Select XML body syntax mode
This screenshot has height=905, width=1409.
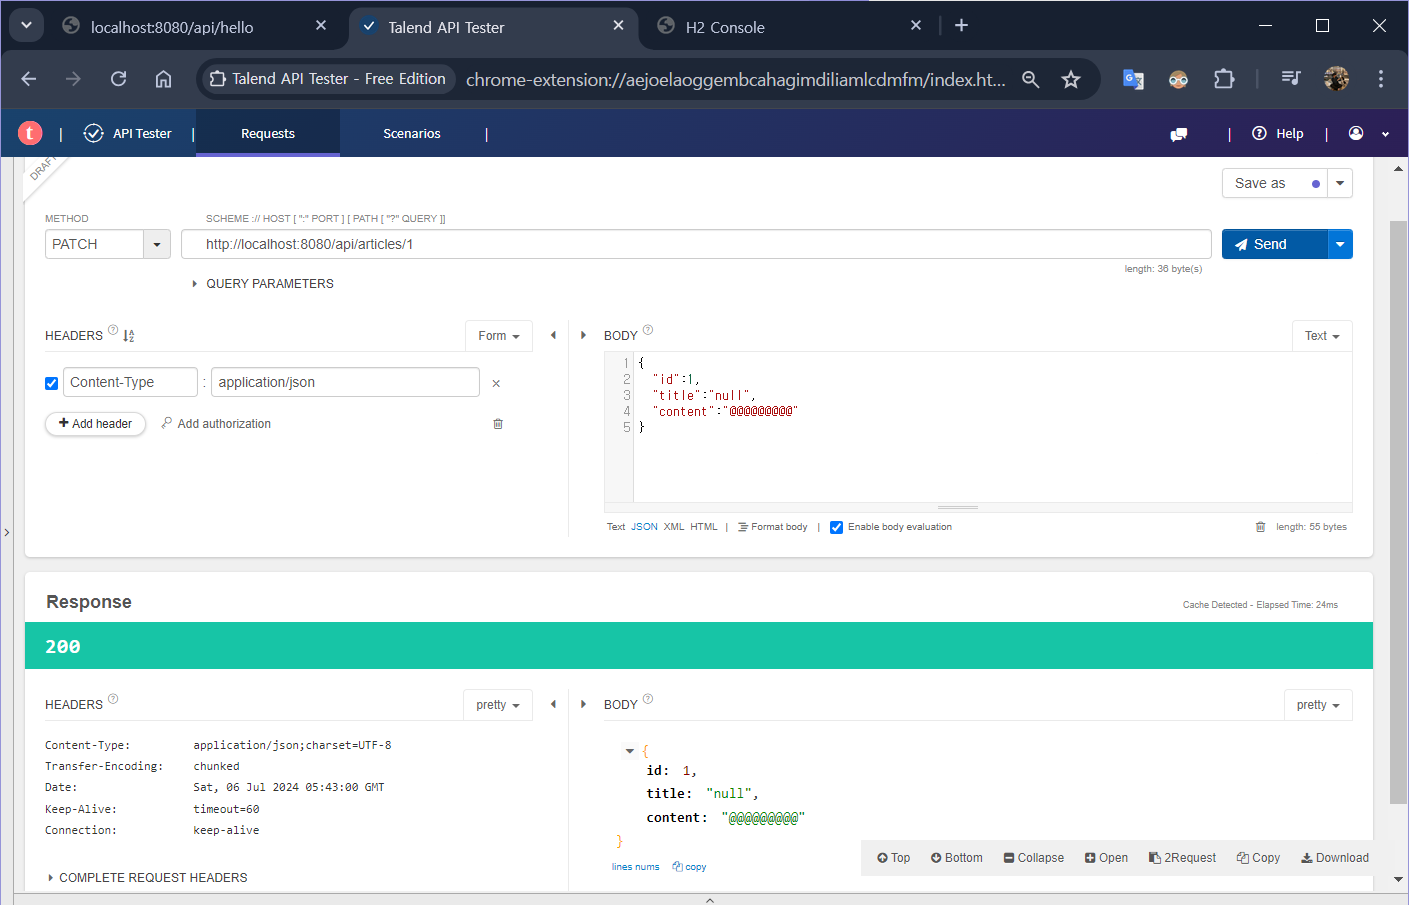click(674, 527)
